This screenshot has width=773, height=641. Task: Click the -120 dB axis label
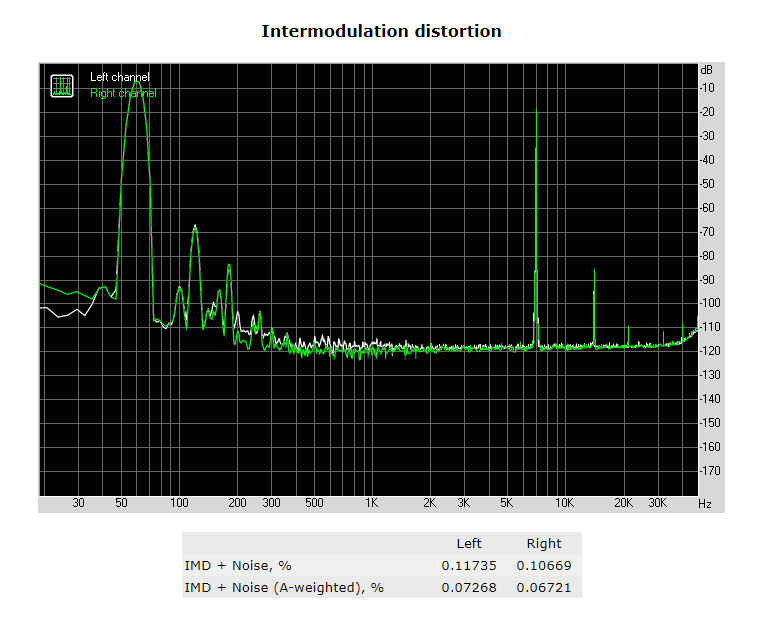[710, 351]
